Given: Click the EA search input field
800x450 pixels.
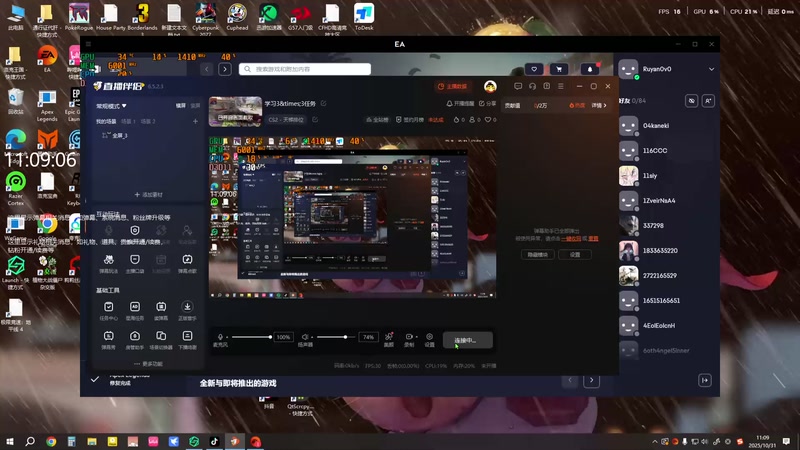Looking at the screenshot, I should coord(305,69).
